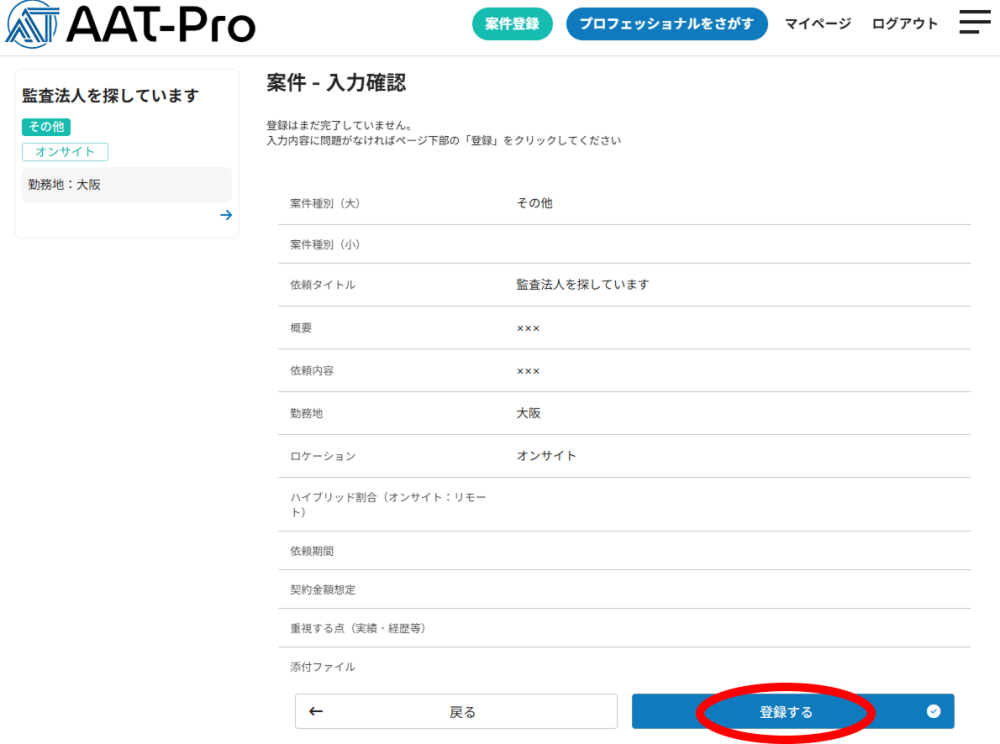The width and height of the screenshot is (1000, 744).
Task: Click the AAT-Pro logo icon
Action: tap(32, 25)
